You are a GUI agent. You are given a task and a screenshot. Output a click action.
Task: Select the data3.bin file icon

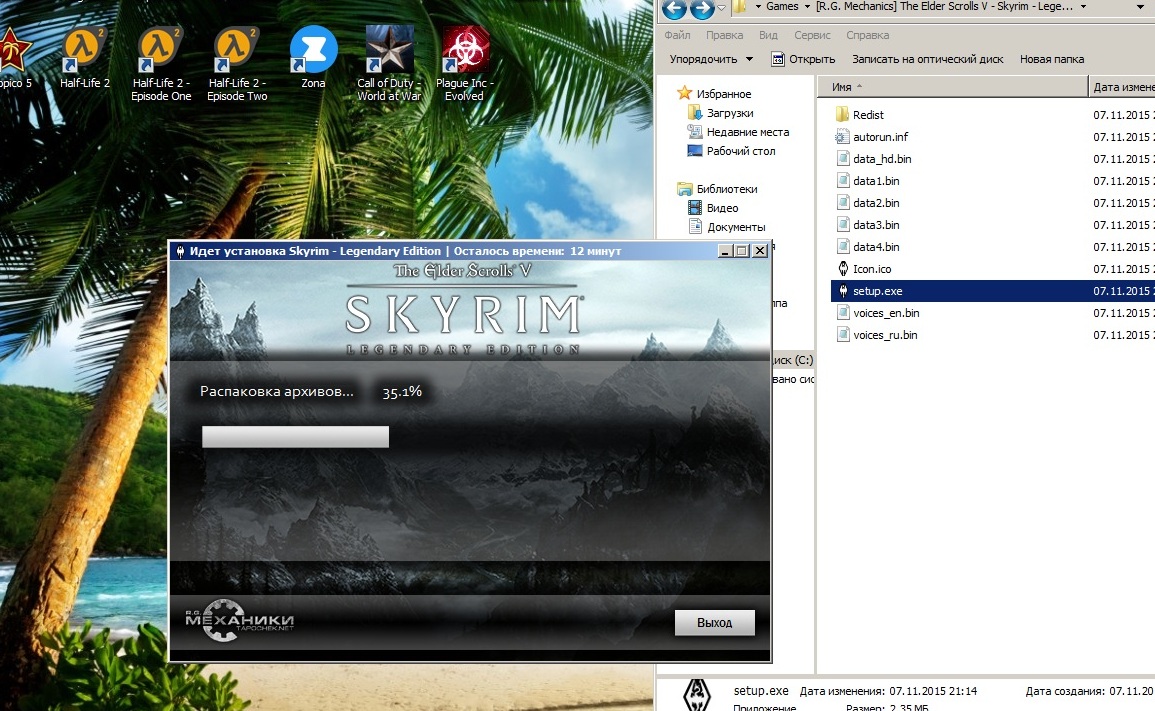843,225
